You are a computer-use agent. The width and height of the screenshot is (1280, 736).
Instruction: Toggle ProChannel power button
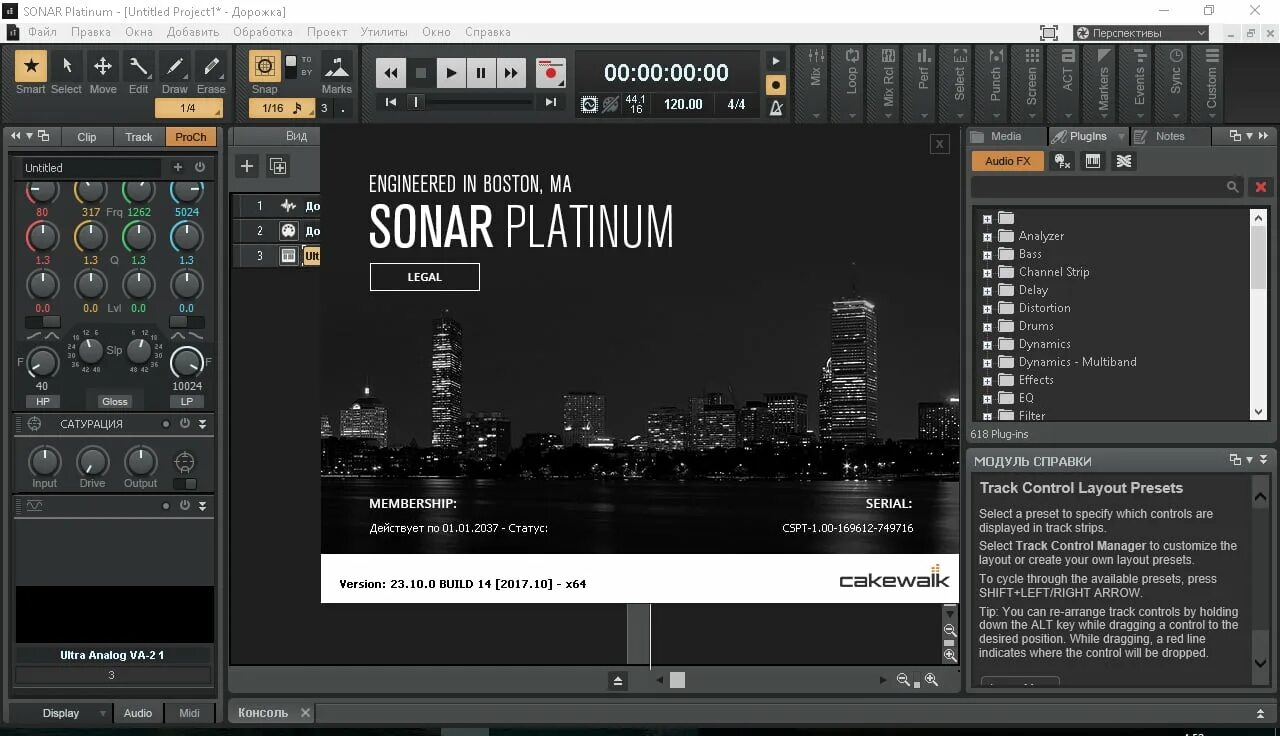pyautogui.click(x=200, y=168)
